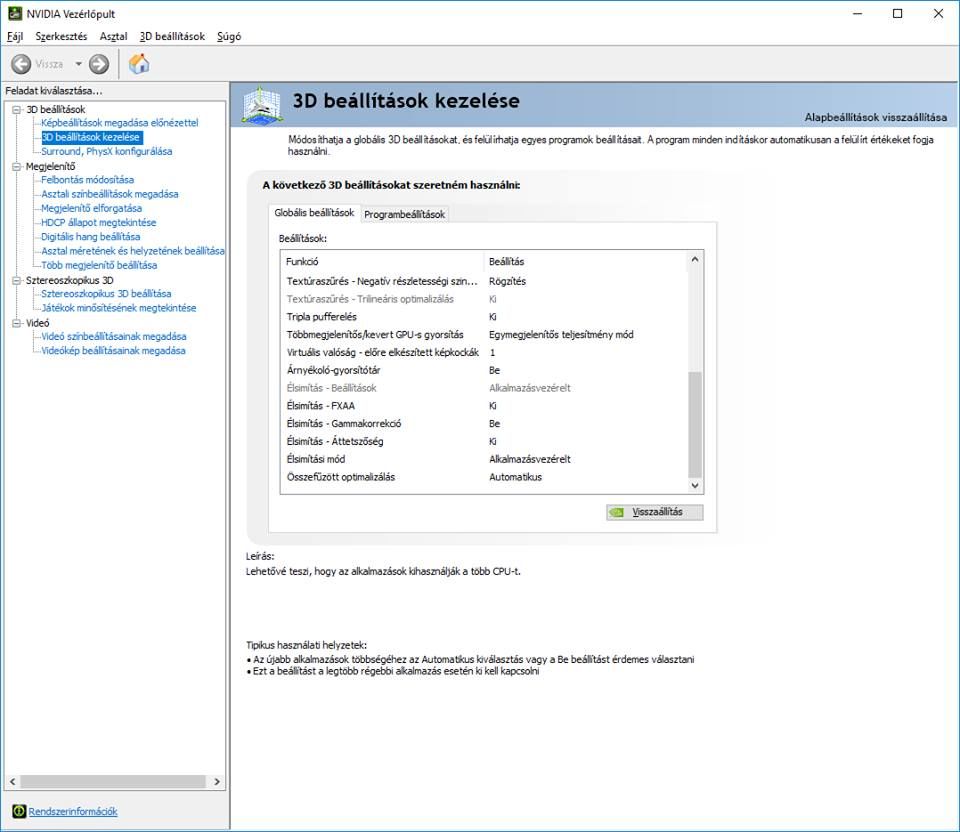This screenshot has width=960, height=832.
Task: Click the Rendszerinformációk icon at bottom left
Action: pos(19,811)
